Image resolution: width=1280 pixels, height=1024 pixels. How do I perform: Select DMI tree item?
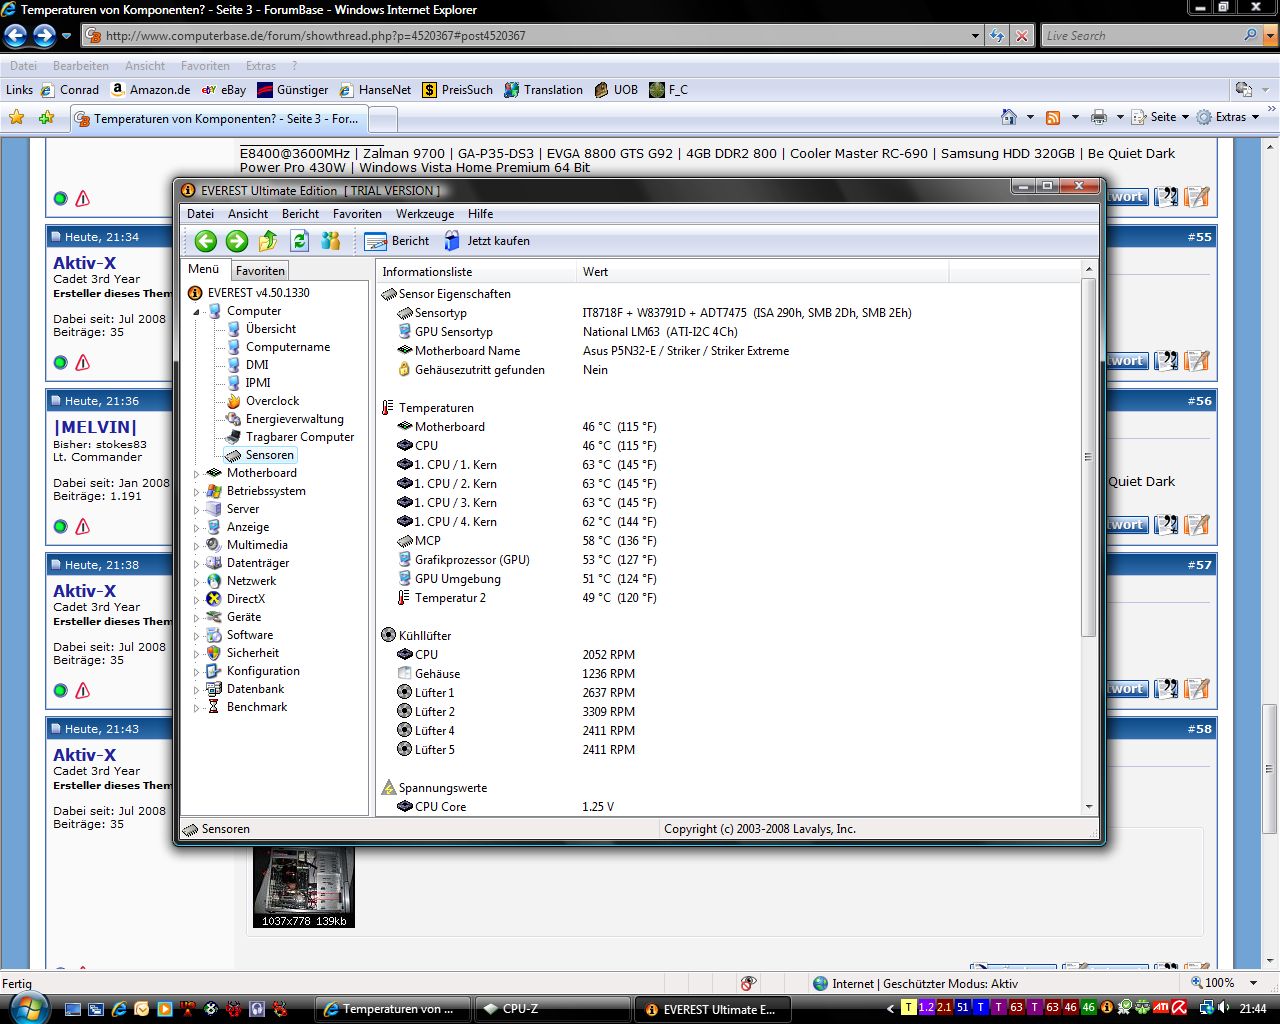(x=257, y=365)
